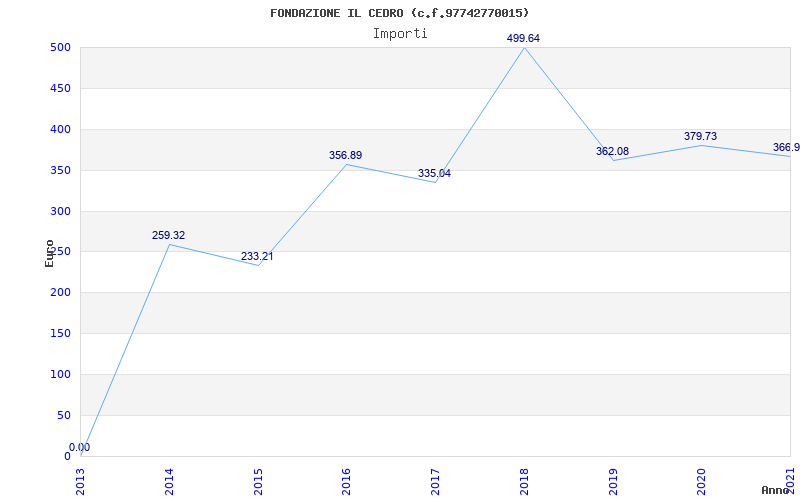Select the 0.00 starting data label
This screenshot has height=500, width=800.
[80, 447]
